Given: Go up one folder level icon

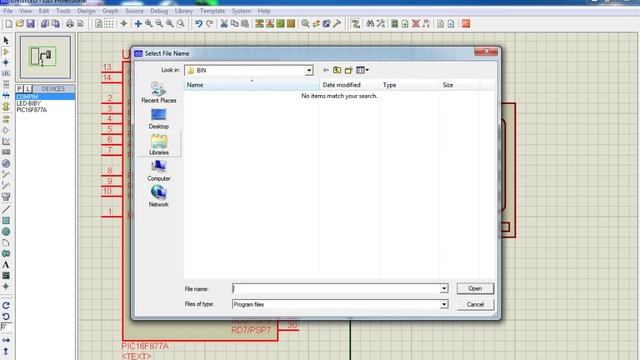Looking at the screenshot, I should click(337, 70).
